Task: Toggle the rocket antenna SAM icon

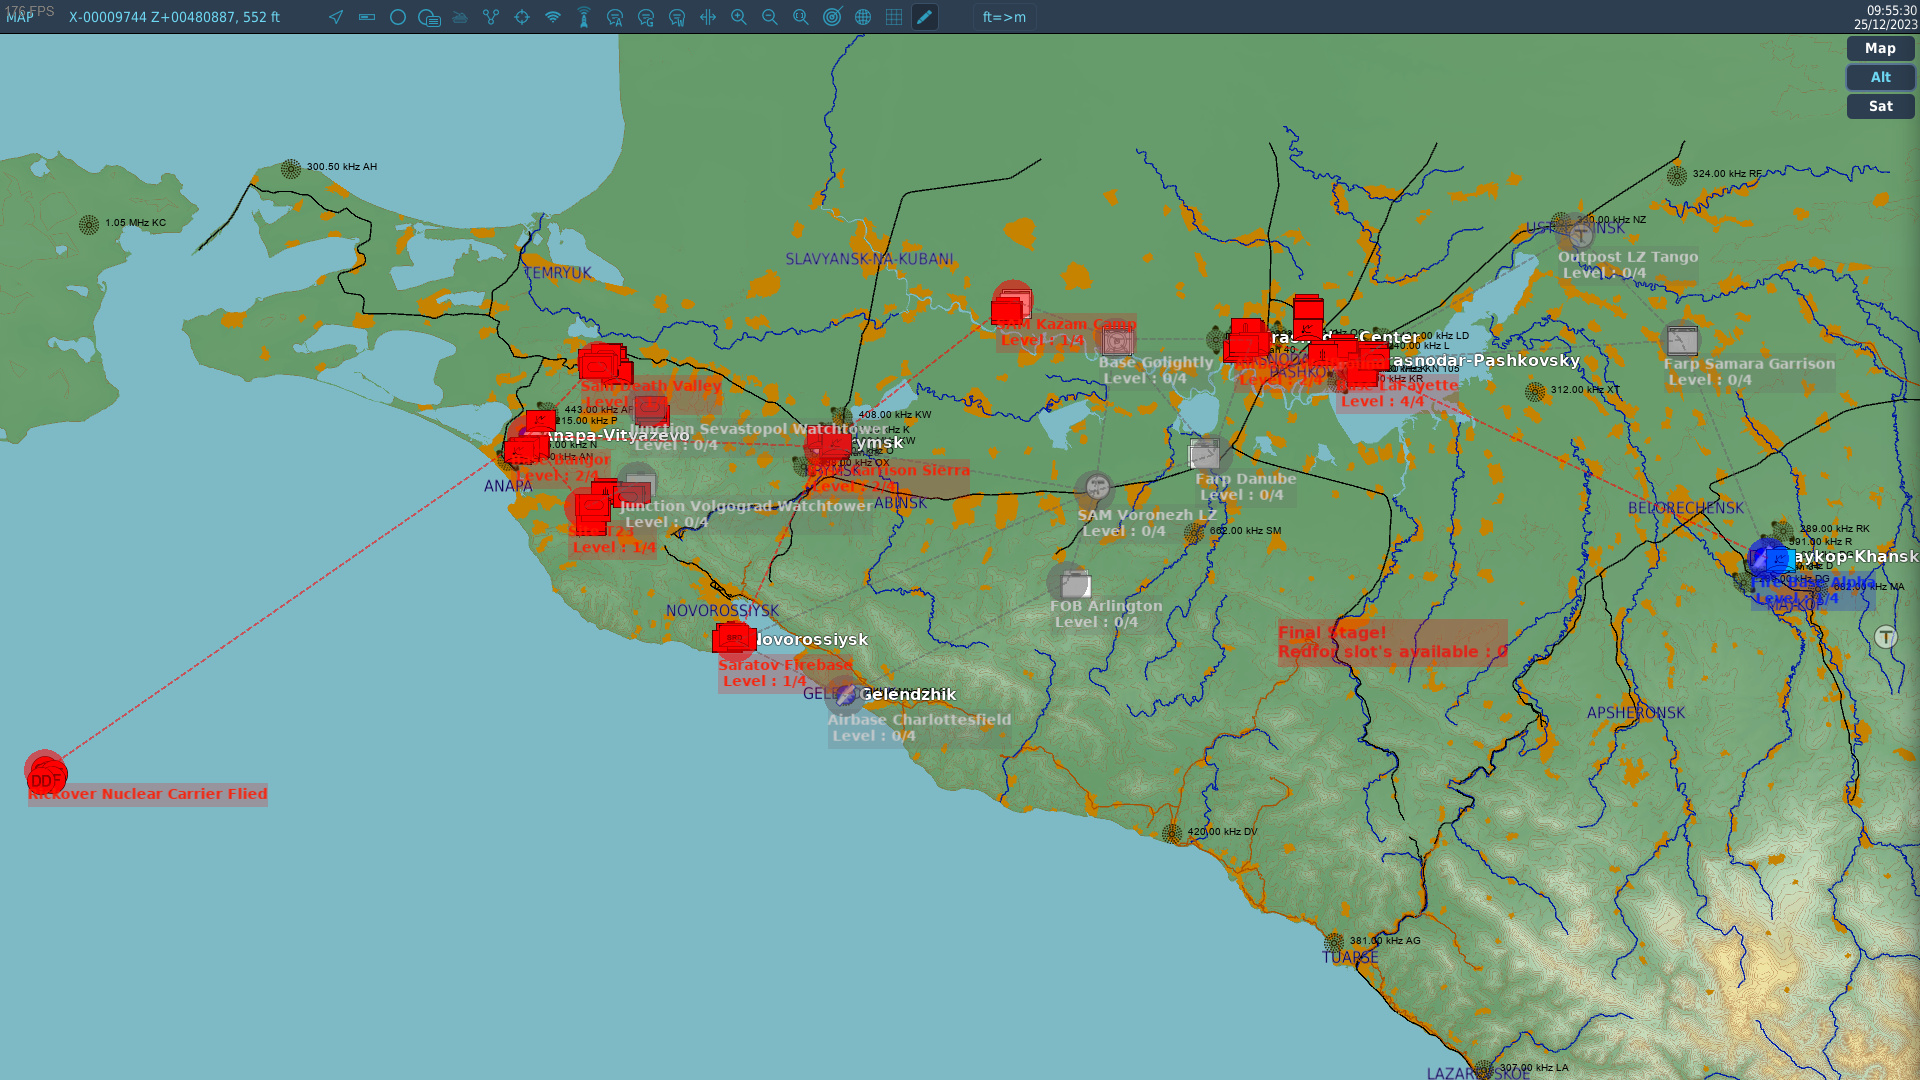Action: [x=584, y=17]
